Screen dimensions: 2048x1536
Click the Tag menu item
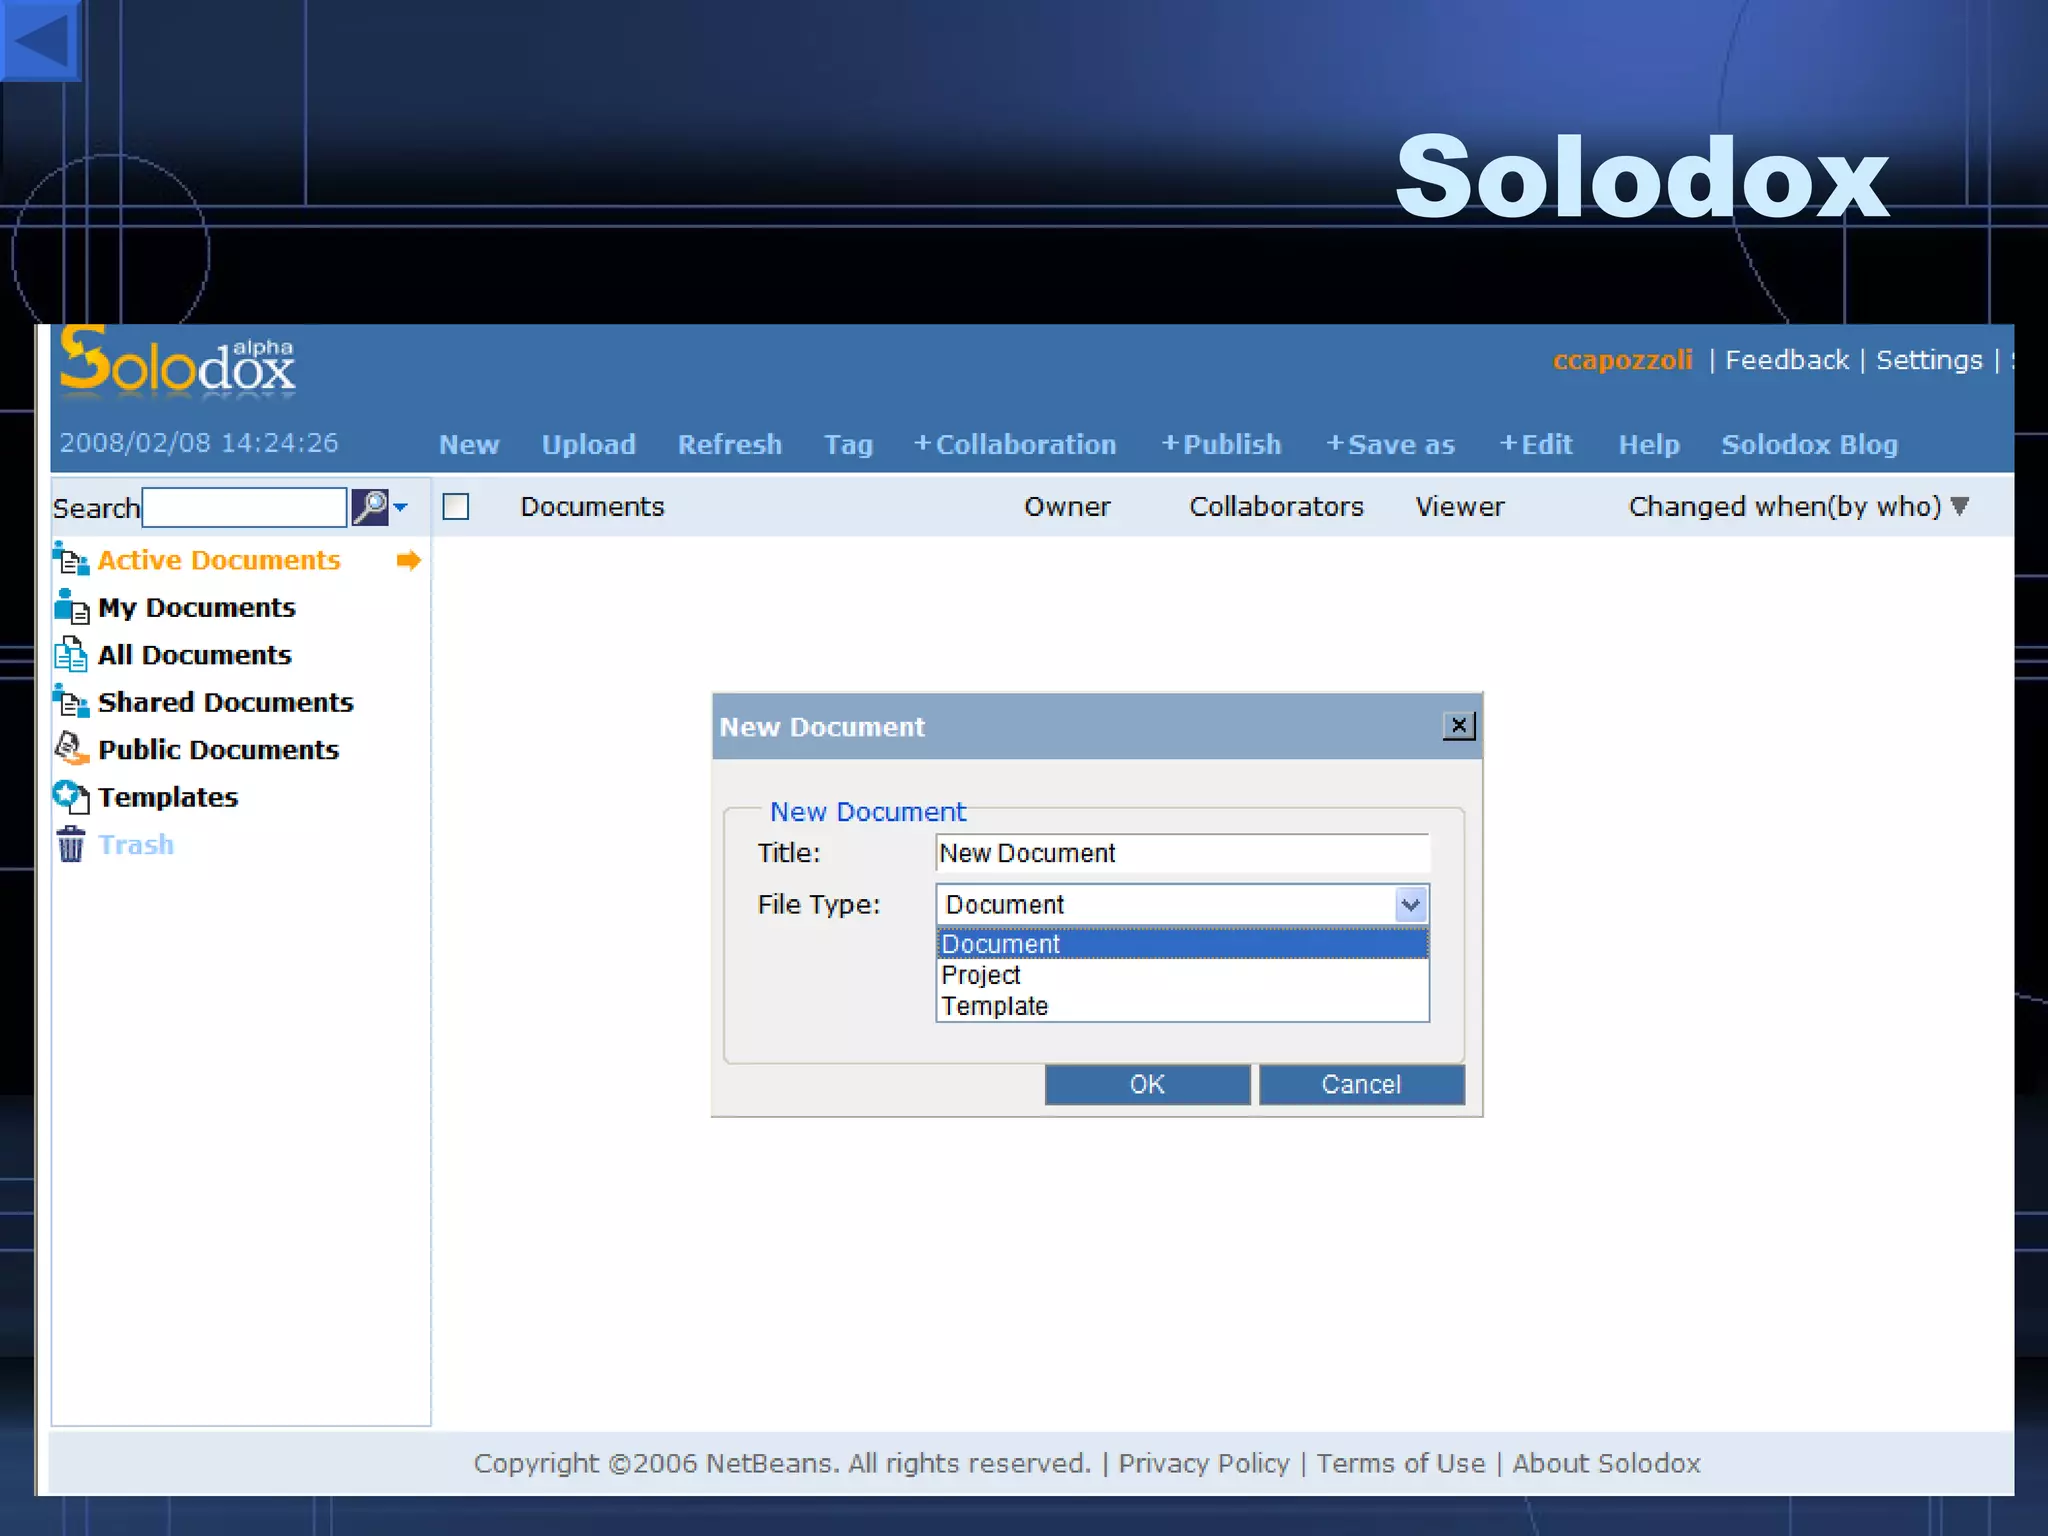(x=848, y=445)
